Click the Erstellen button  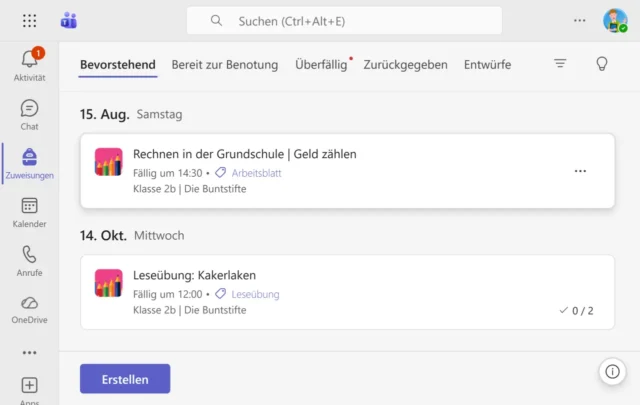[125, 379]
